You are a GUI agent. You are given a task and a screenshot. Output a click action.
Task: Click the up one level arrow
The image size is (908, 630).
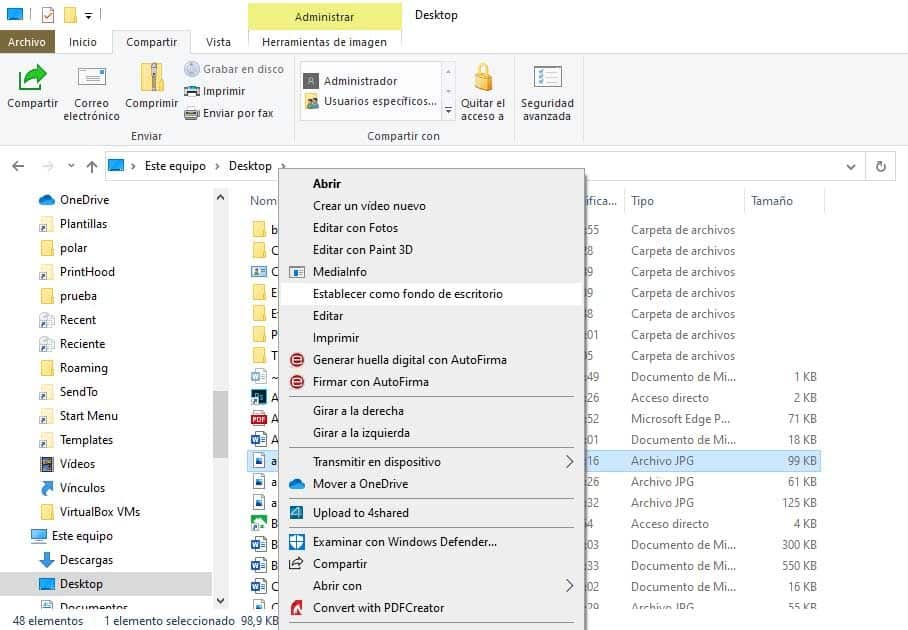point(91,166)
